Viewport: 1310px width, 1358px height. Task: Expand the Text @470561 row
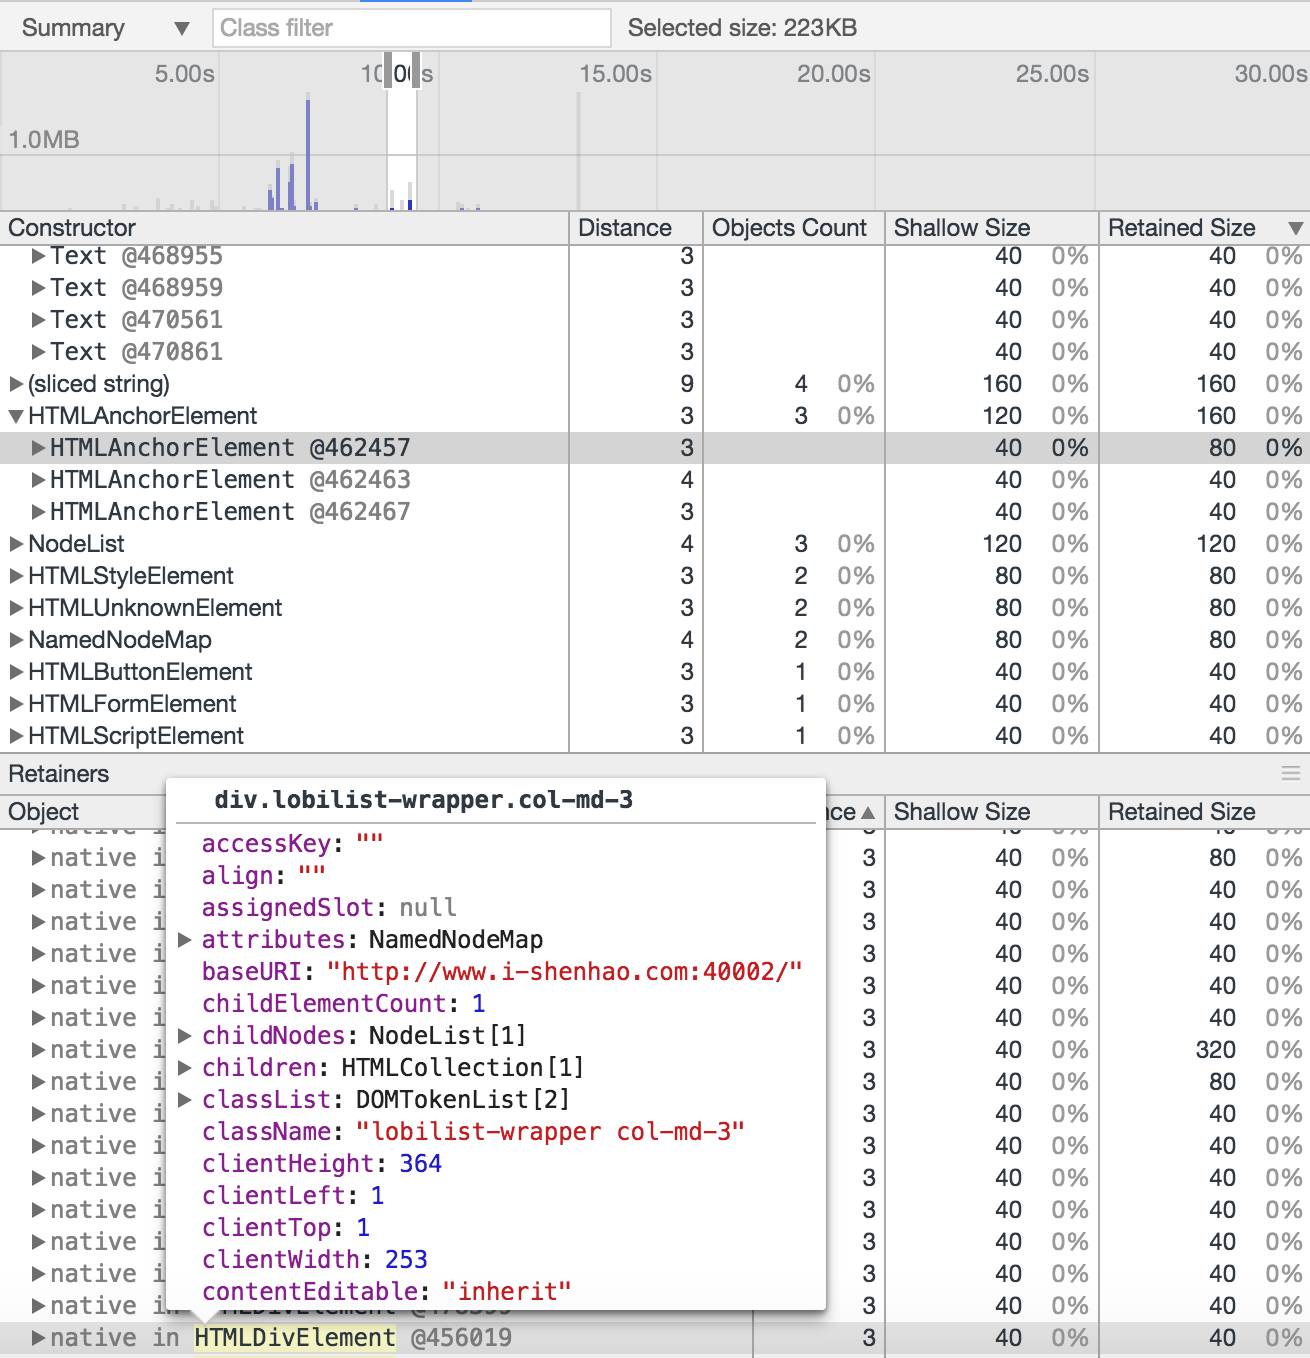[x=38, y=320]
